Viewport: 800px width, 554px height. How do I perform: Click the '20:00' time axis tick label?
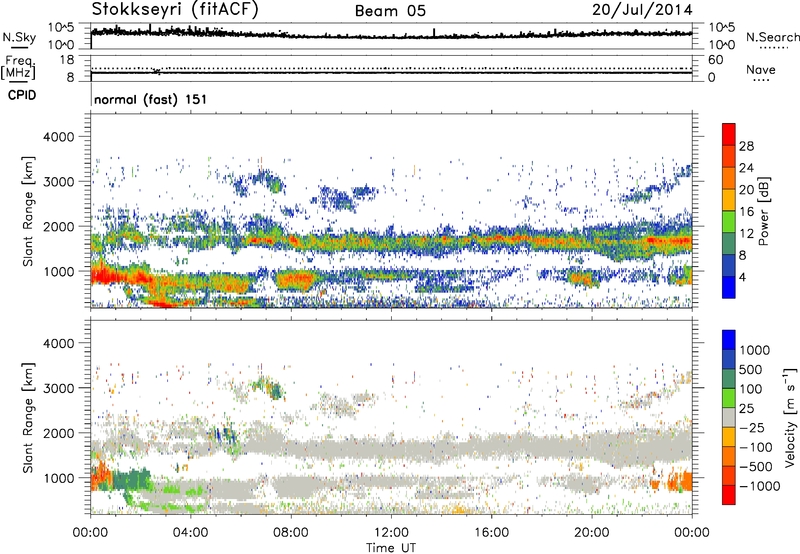[x=592, y=533]
